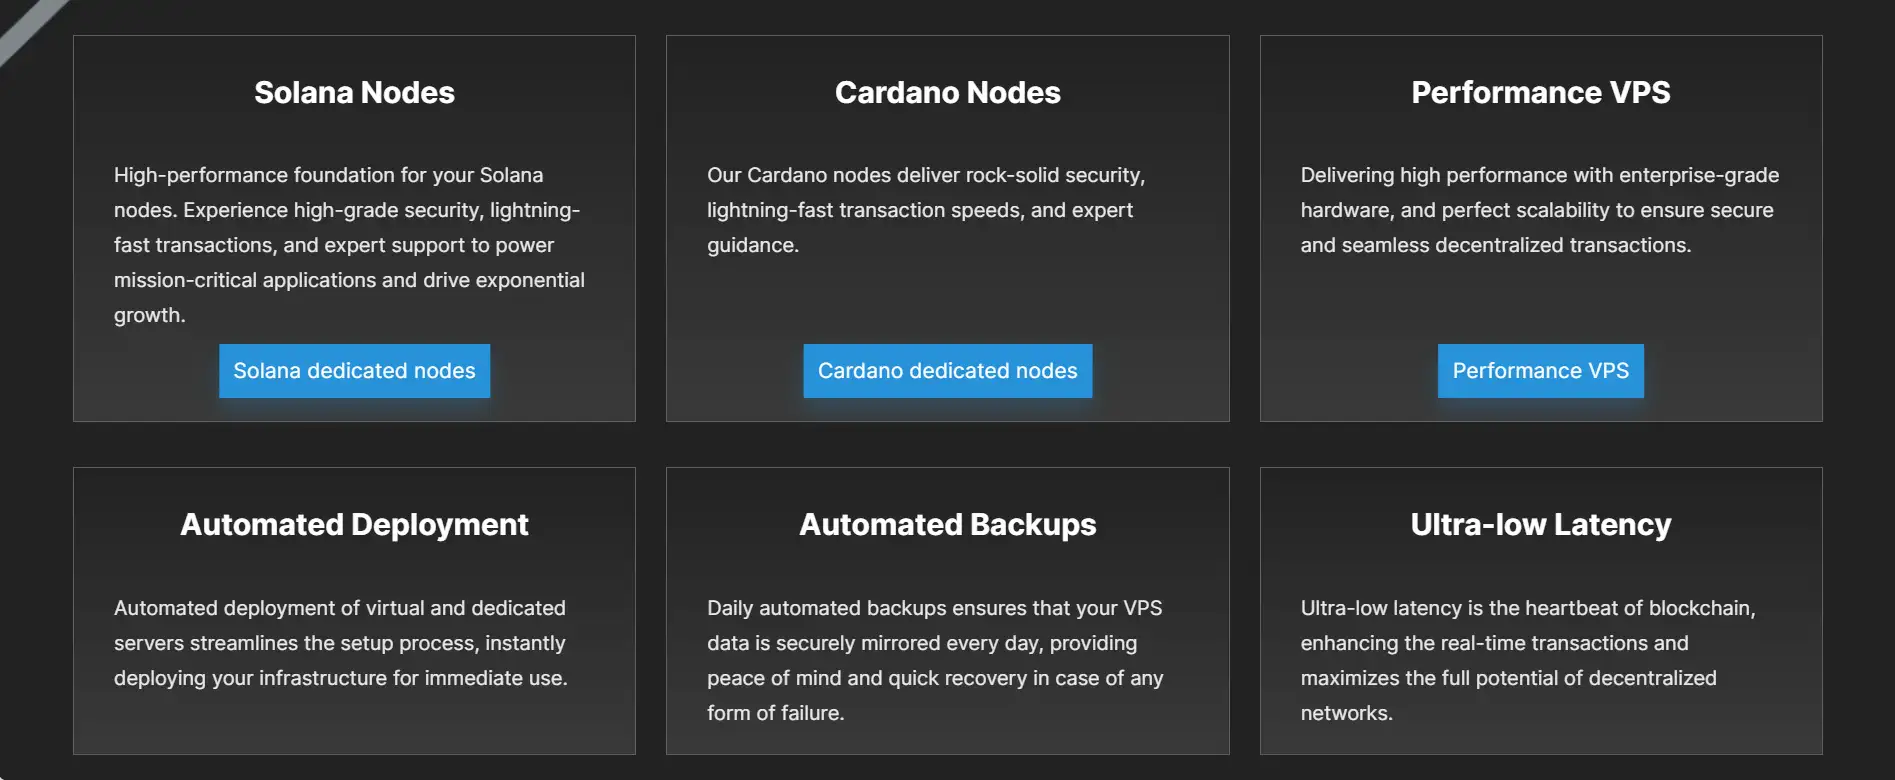
Task: Click the Performance VPS heading text
Action: point(1540,93)
